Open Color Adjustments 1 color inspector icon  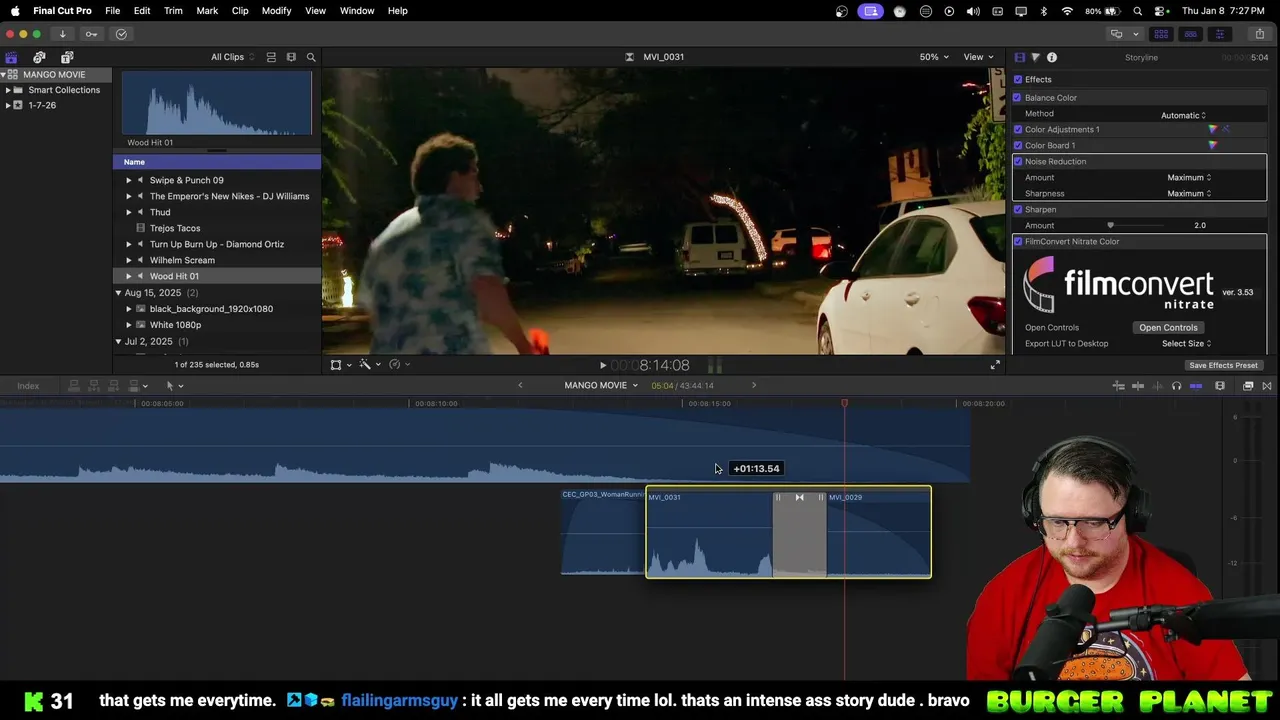1213,129
